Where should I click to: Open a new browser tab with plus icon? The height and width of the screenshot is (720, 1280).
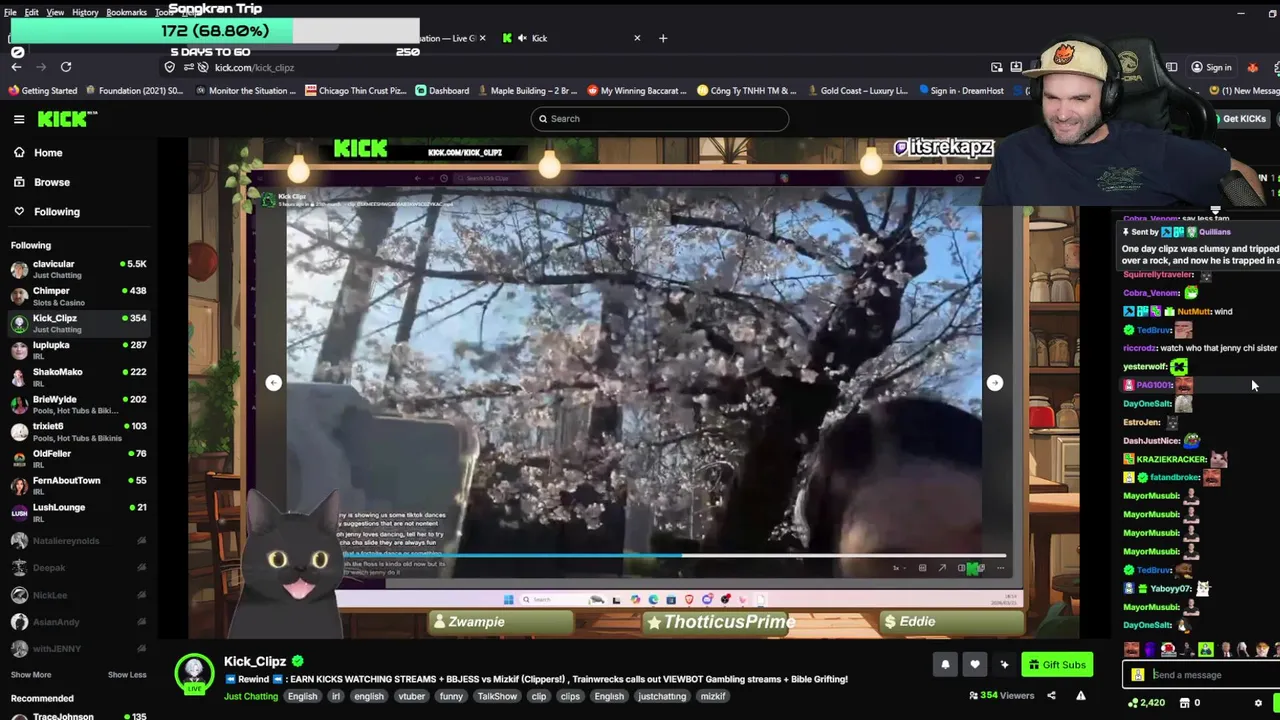pyautogui.click(x=662, y=38)
